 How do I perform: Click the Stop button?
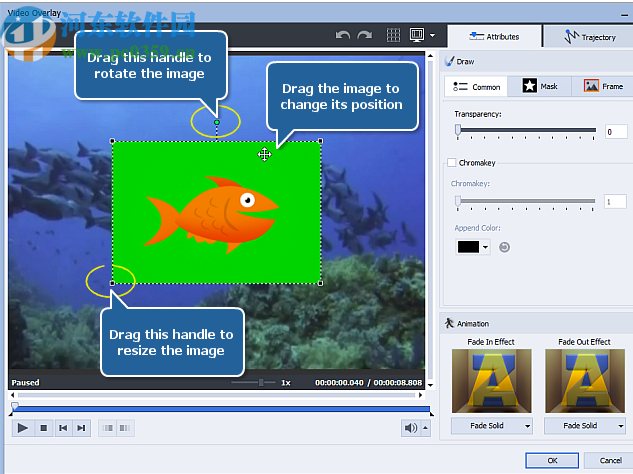point(44,428)
